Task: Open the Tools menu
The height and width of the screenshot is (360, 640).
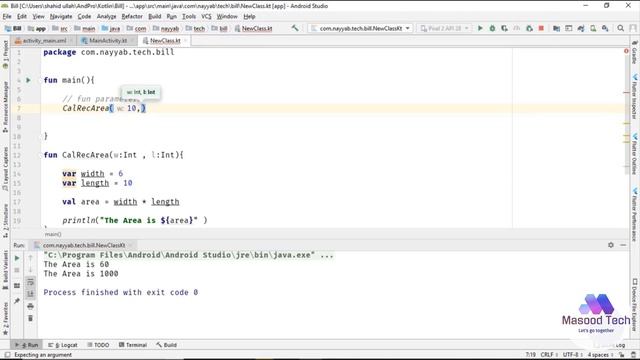Action: [x=189, y=16]
